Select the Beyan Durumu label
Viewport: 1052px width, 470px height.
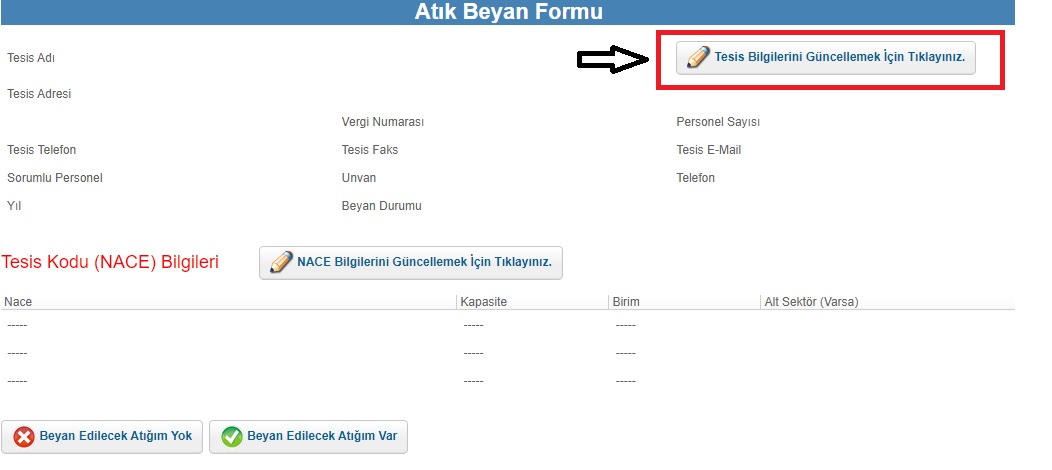[381, 206]
